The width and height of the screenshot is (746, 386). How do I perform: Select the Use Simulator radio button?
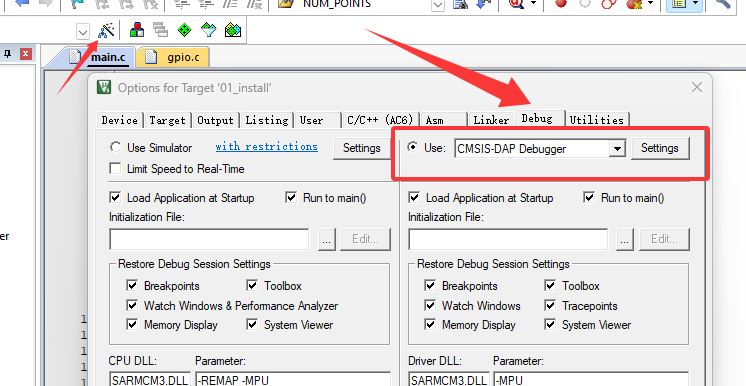click(x=116, y=147)
